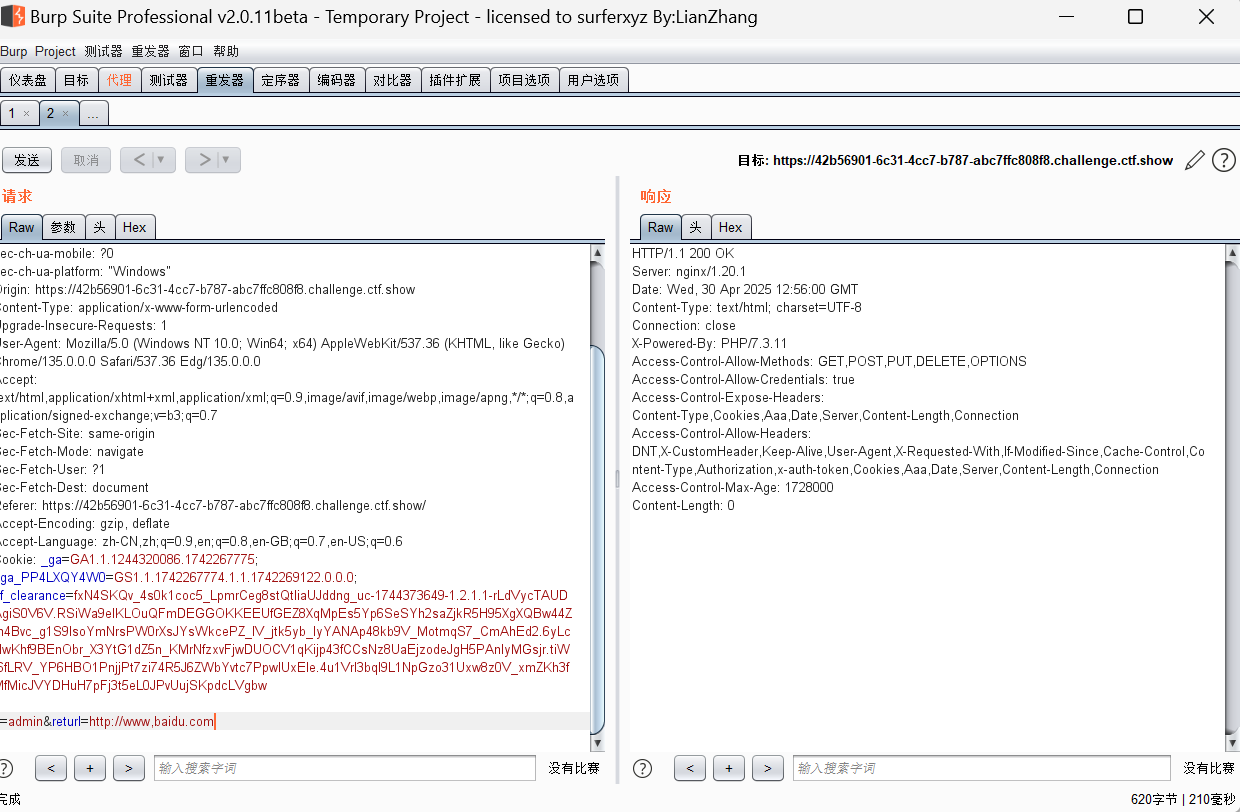
Task: Add new Repeater tab with ... button
Action: coord(93,114)
